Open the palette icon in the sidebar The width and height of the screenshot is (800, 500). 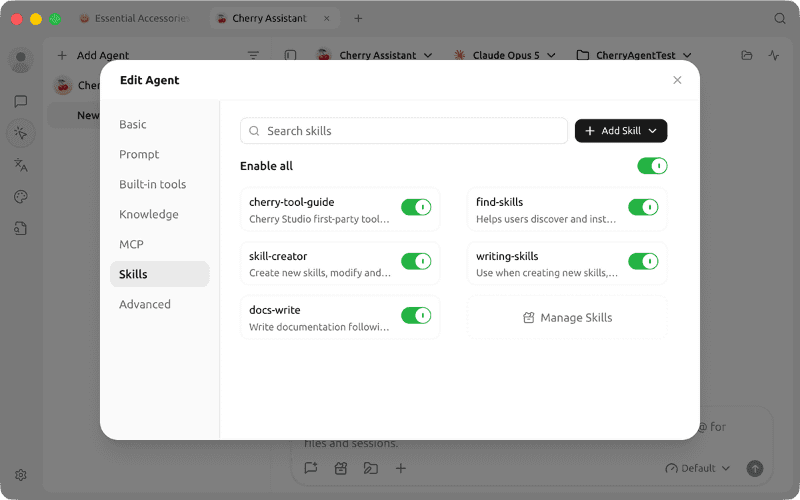21,197
